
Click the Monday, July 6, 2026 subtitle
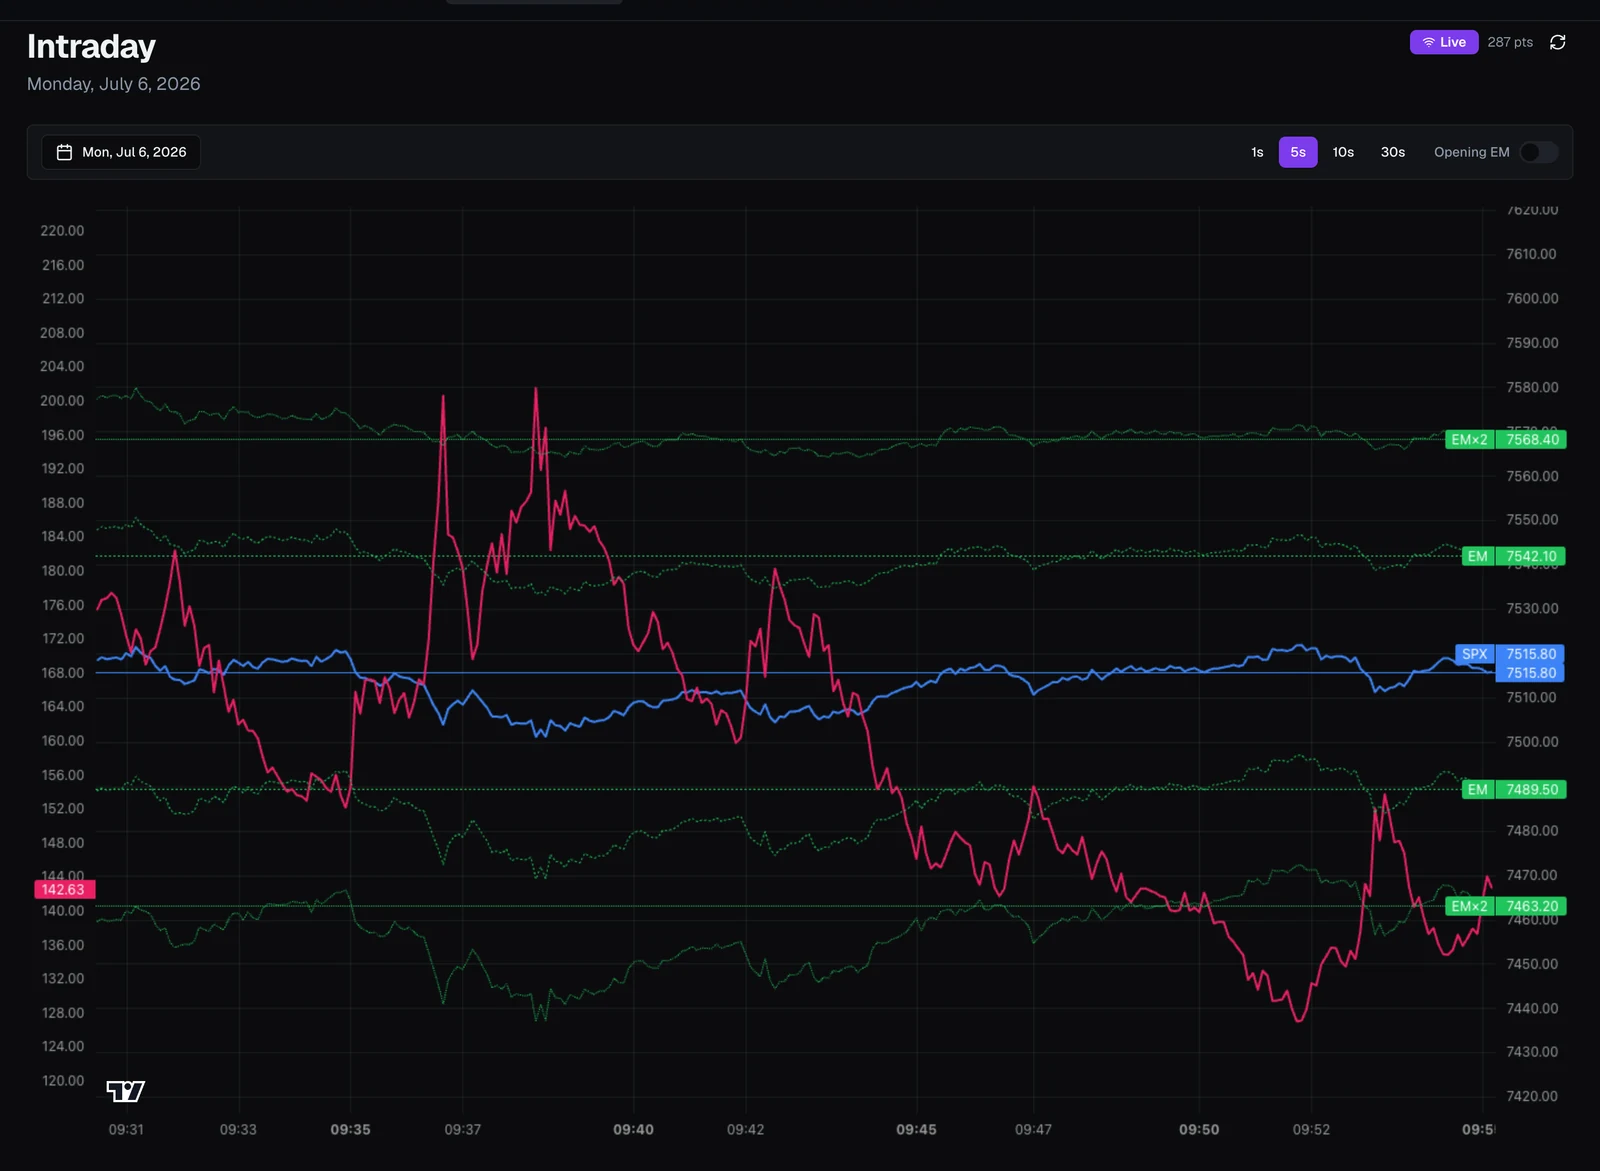pyautogui.click(x=114, y=84)
